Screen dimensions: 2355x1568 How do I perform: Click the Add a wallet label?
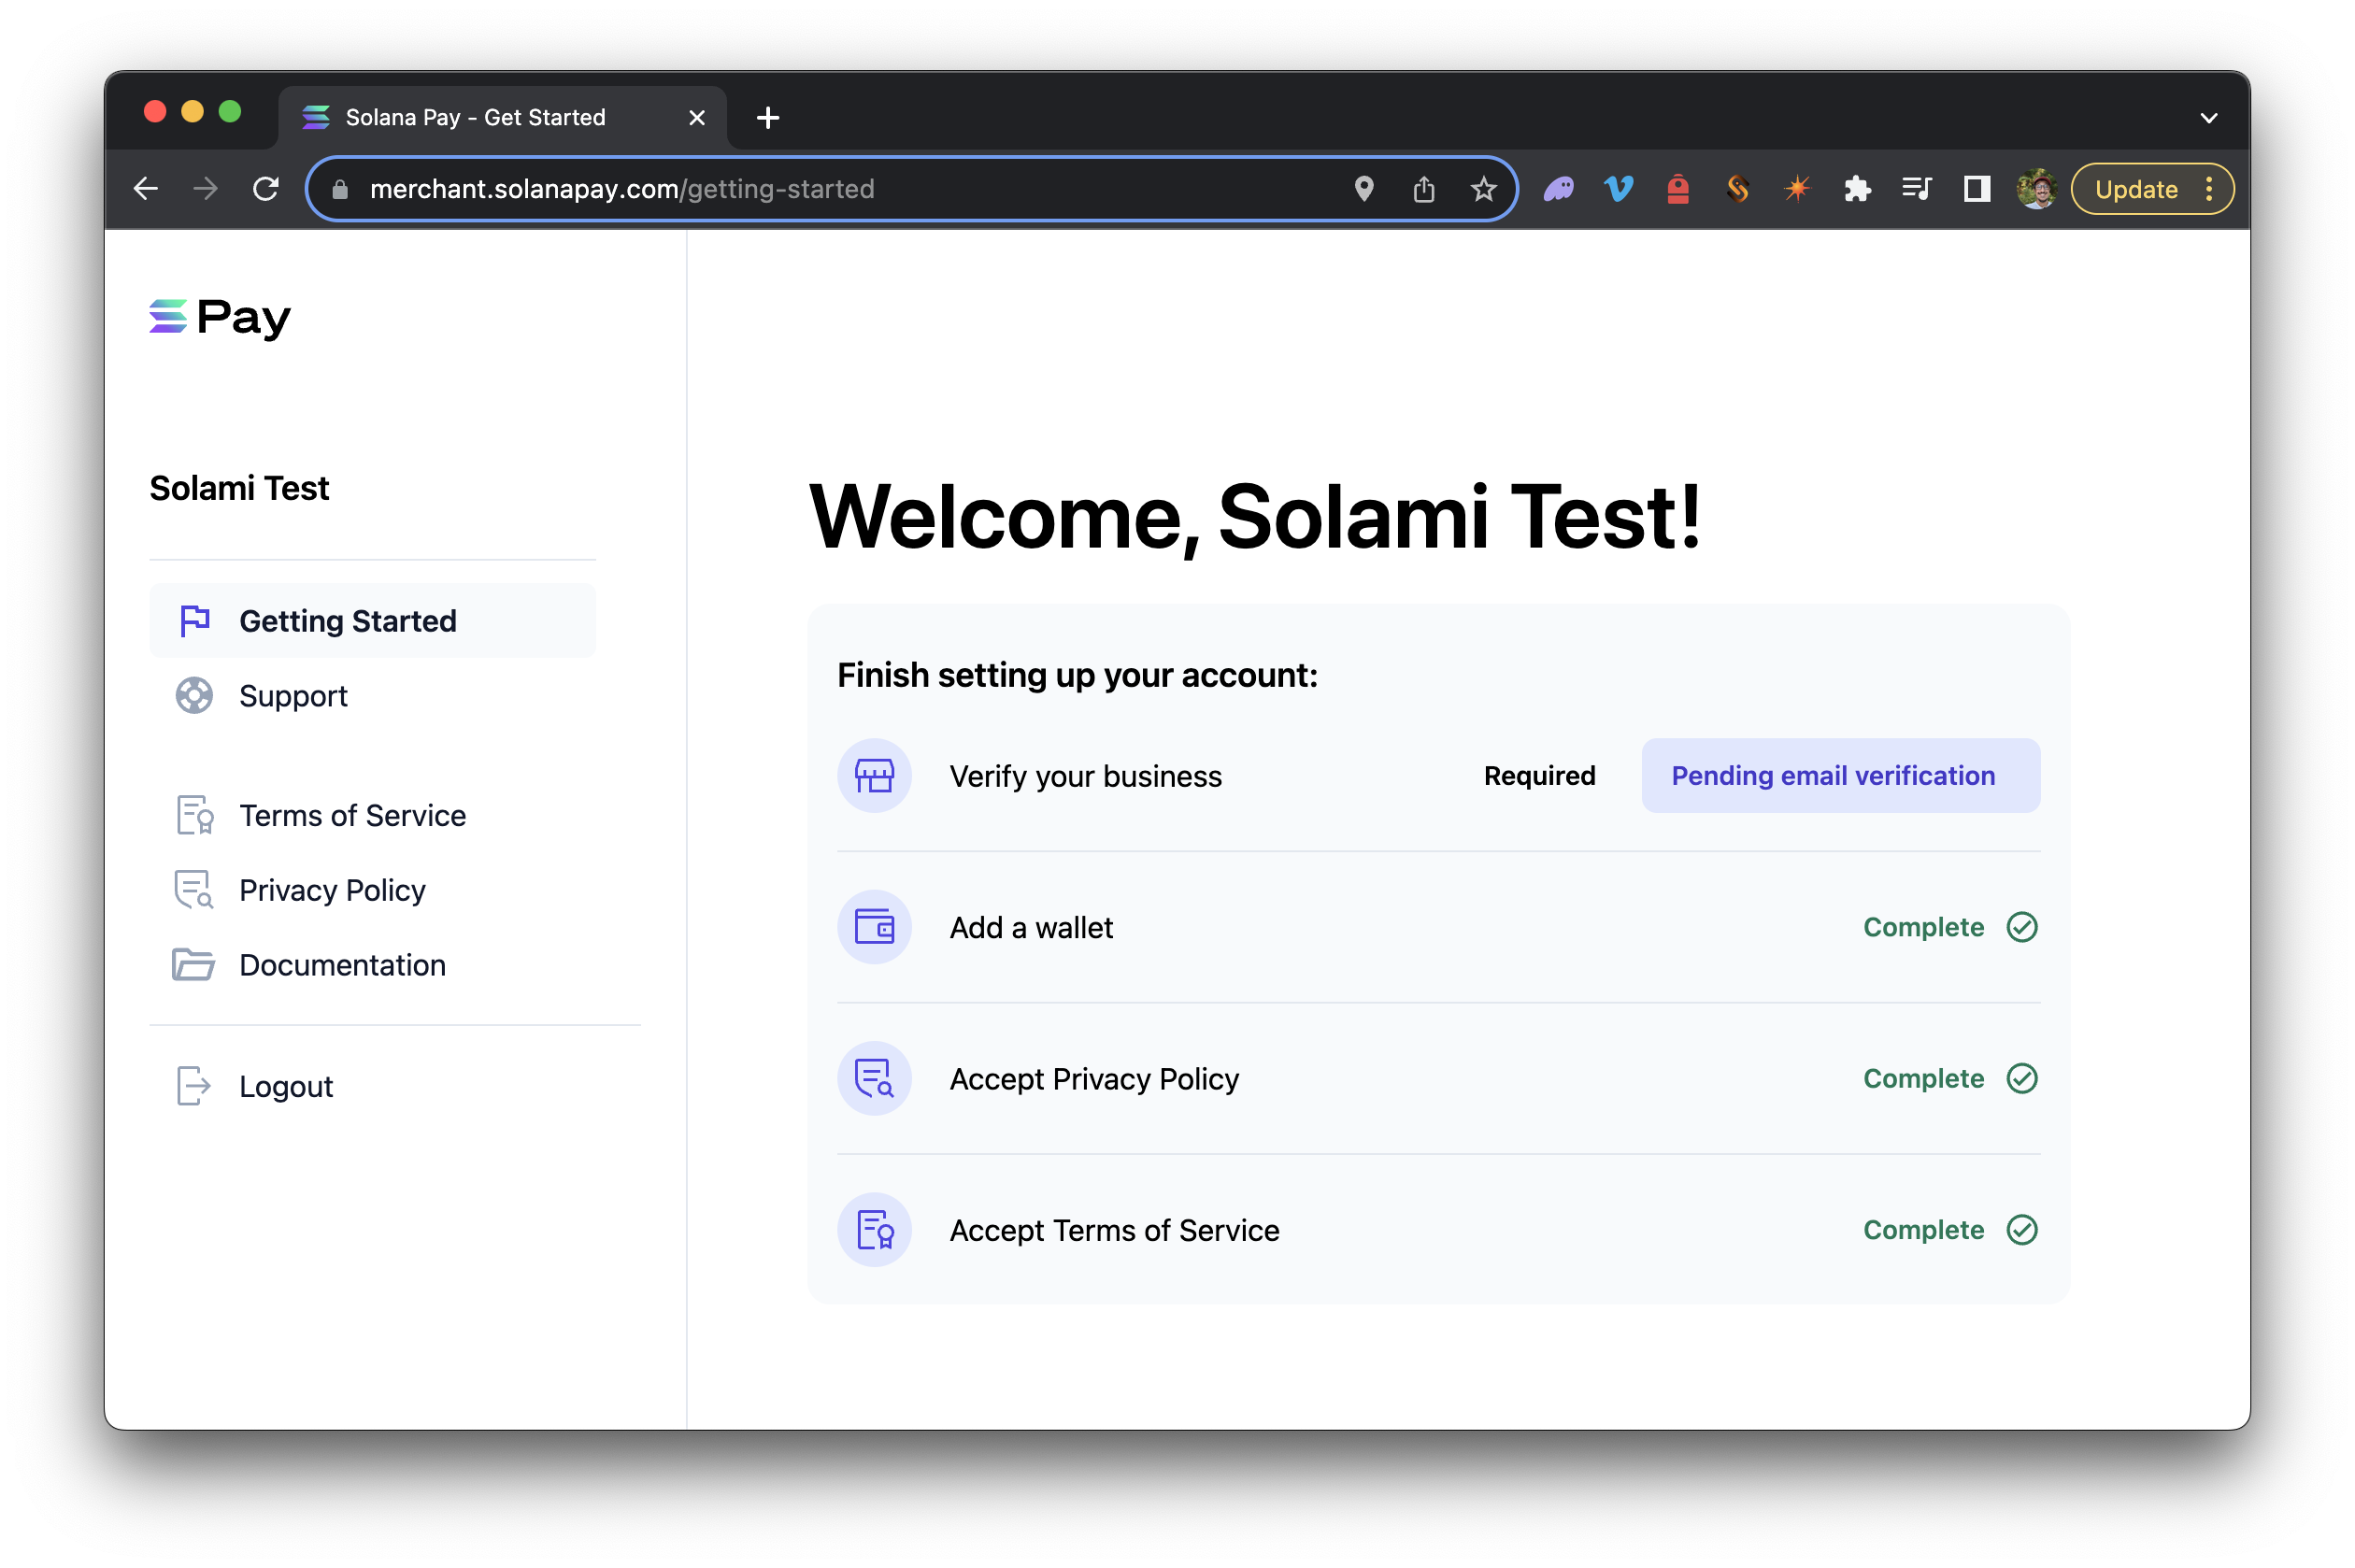pos(1031,927)
